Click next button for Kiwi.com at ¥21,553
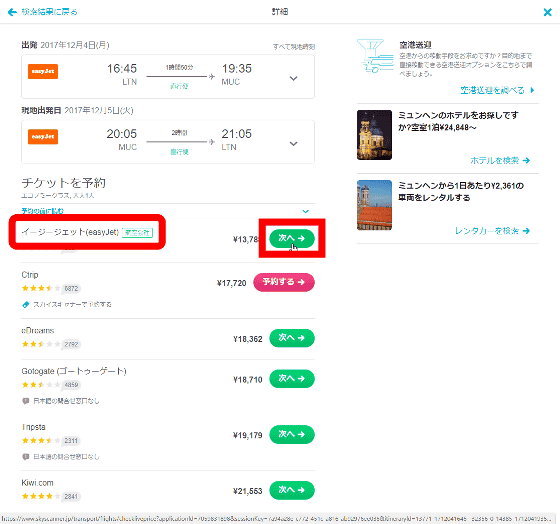560x524 pixels. click(x=292, y=490)
